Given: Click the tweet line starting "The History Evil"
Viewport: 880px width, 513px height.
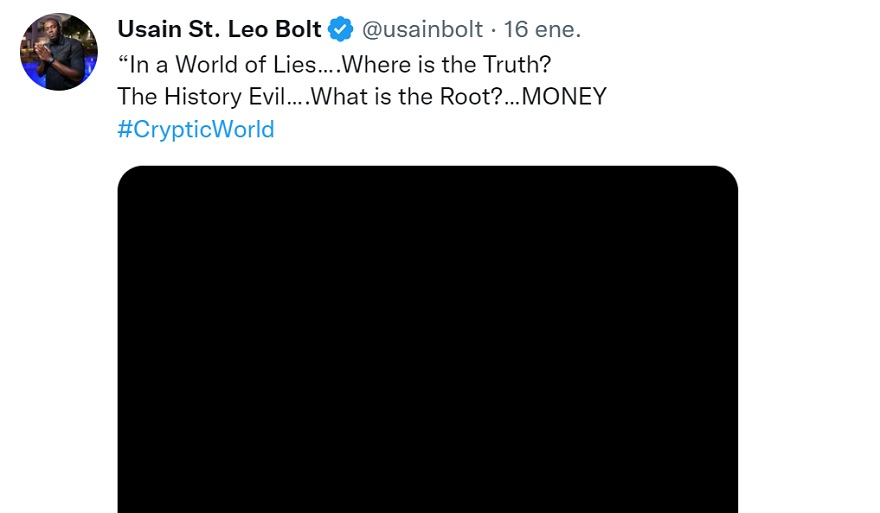Looking at the screenshot, I should (361, 97).
